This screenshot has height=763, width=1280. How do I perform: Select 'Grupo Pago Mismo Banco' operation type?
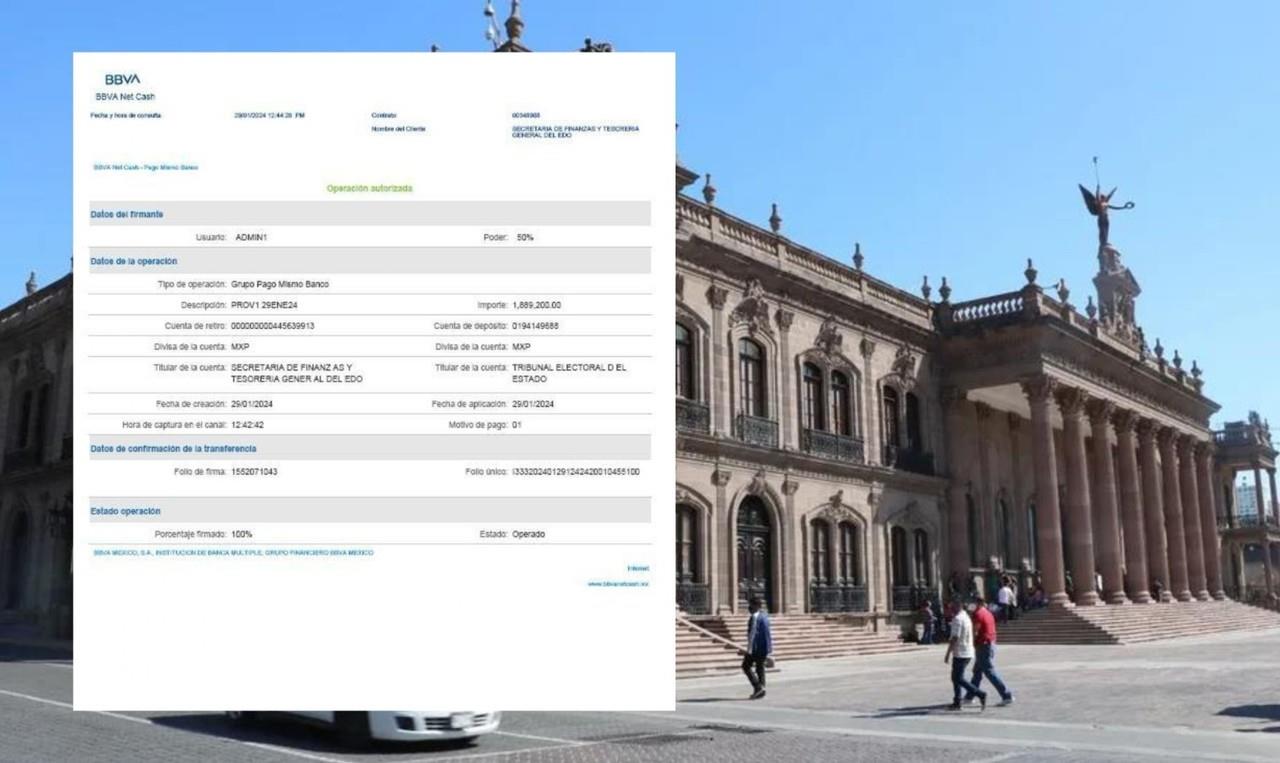280,284
